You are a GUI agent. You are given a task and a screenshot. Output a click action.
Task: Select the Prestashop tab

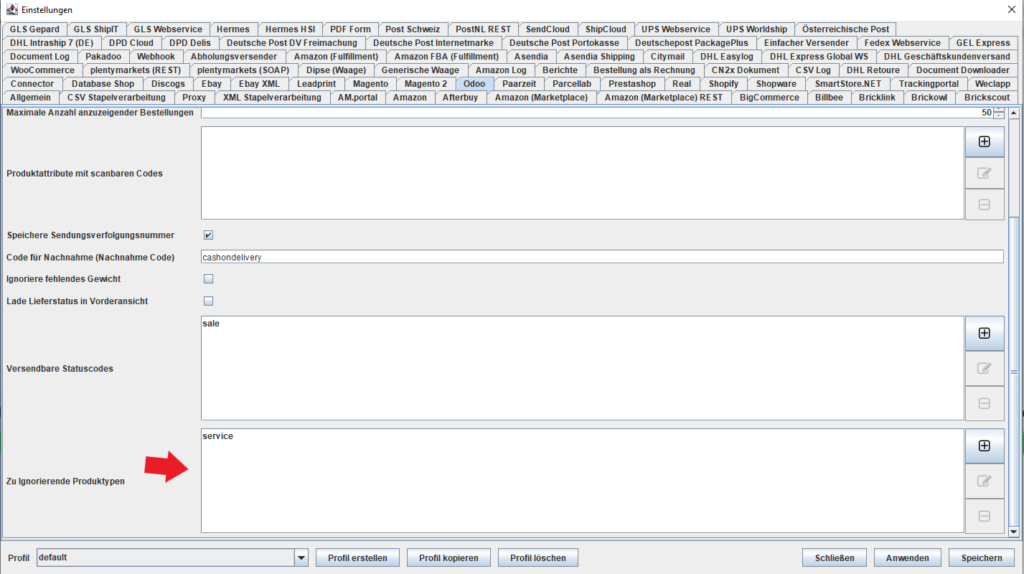632,84
